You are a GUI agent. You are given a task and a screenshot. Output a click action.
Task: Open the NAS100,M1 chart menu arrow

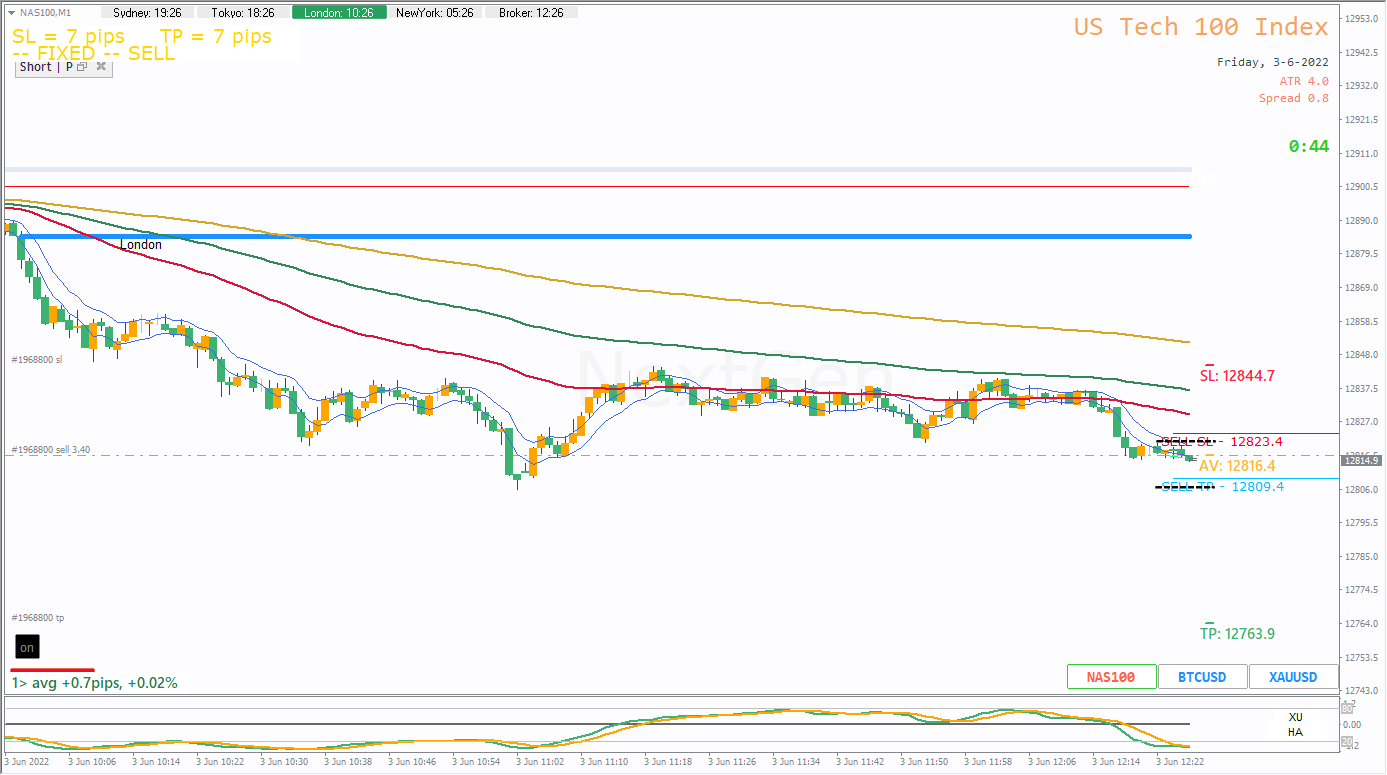click(11, 12)
